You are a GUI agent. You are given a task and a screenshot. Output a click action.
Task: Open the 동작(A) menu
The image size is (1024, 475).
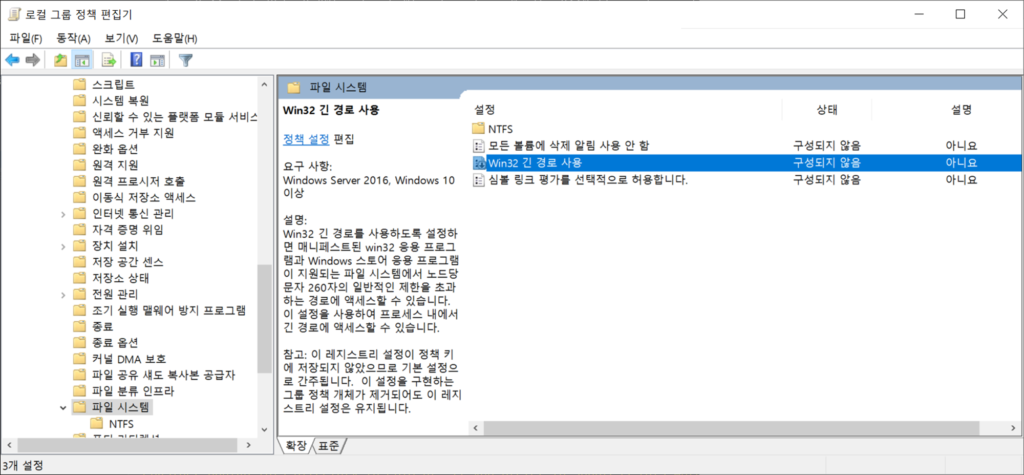click(x=73, y=38)
